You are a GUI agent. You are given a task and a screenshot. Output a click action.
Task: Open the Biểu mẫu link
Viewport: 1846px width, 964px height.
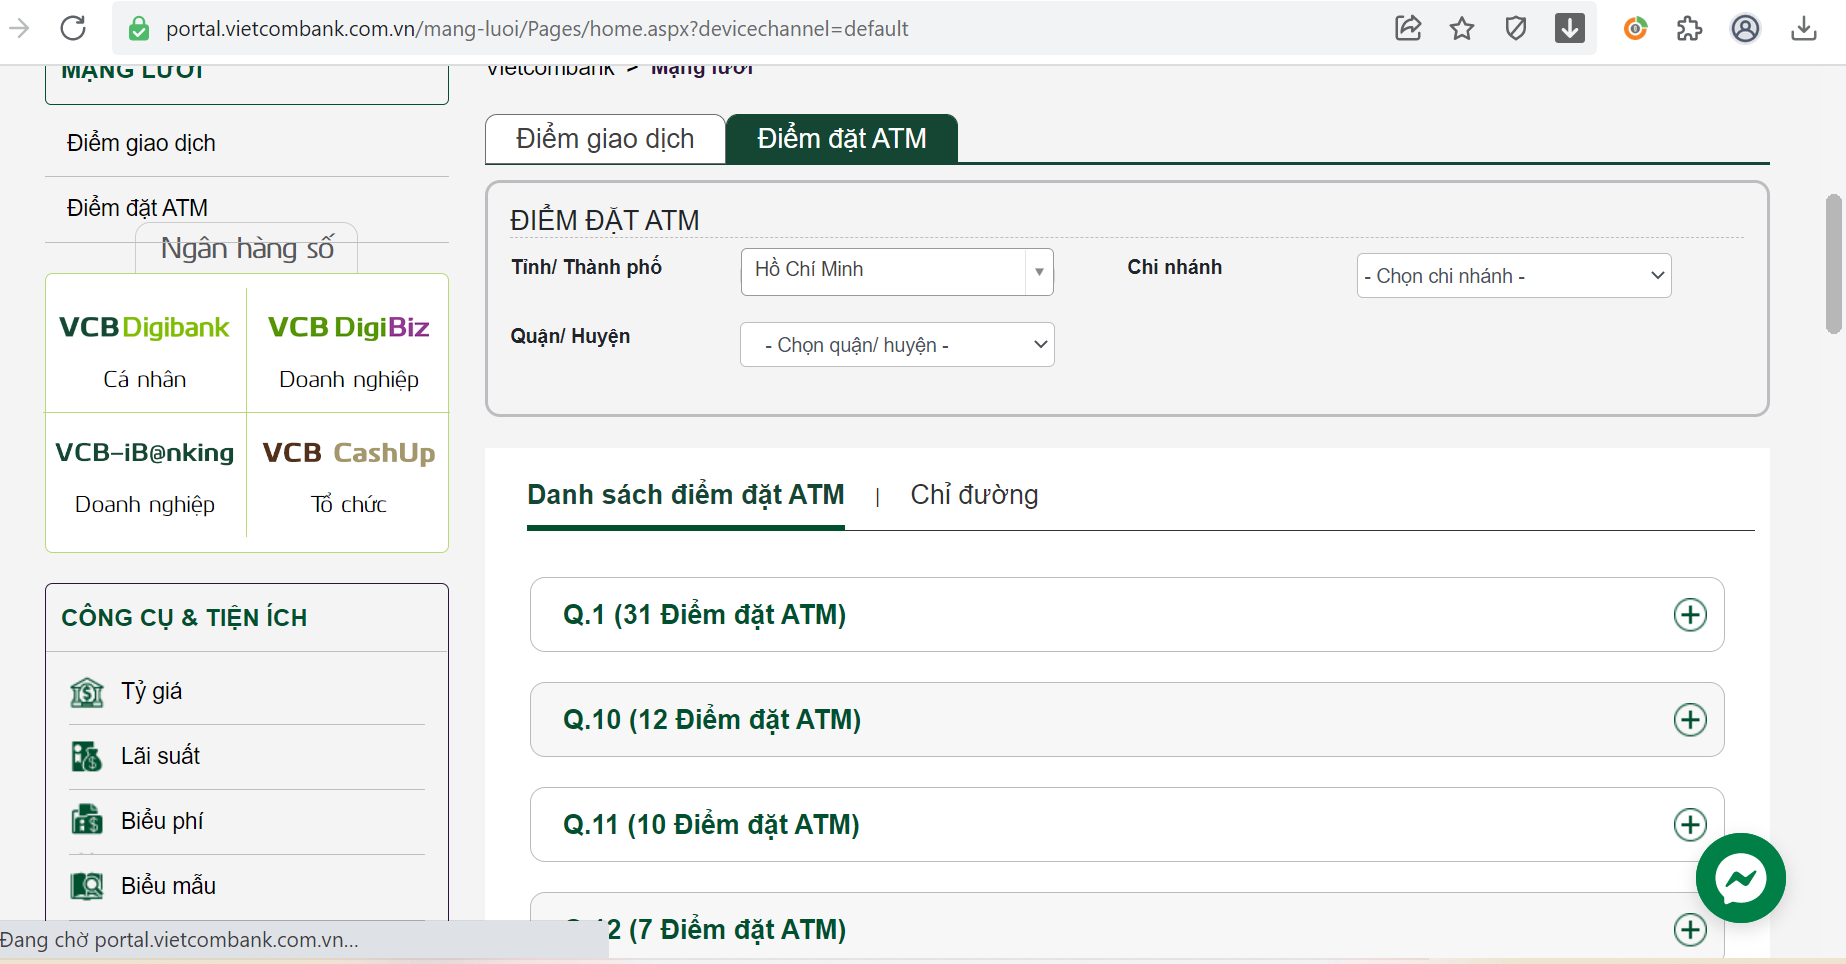point(168,886)
